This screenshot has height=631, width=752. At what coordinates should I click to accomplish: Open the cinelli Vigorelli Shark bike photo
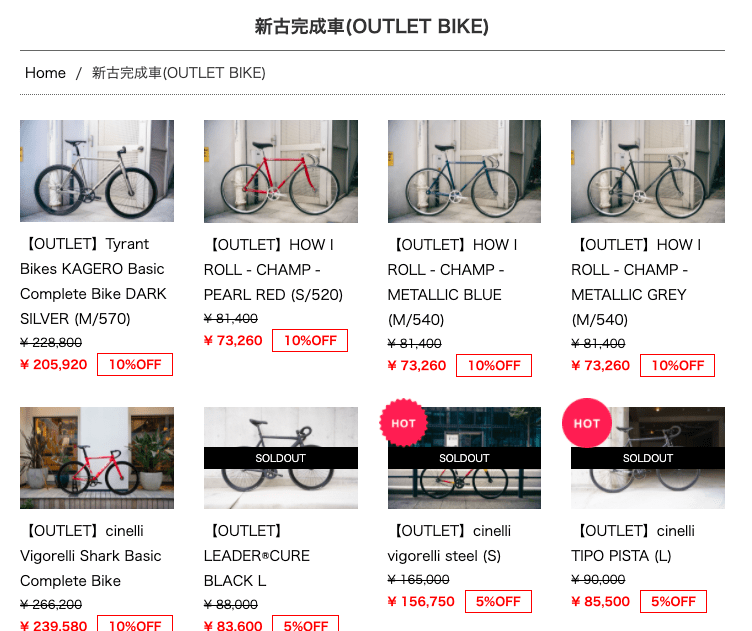(97, 458)
